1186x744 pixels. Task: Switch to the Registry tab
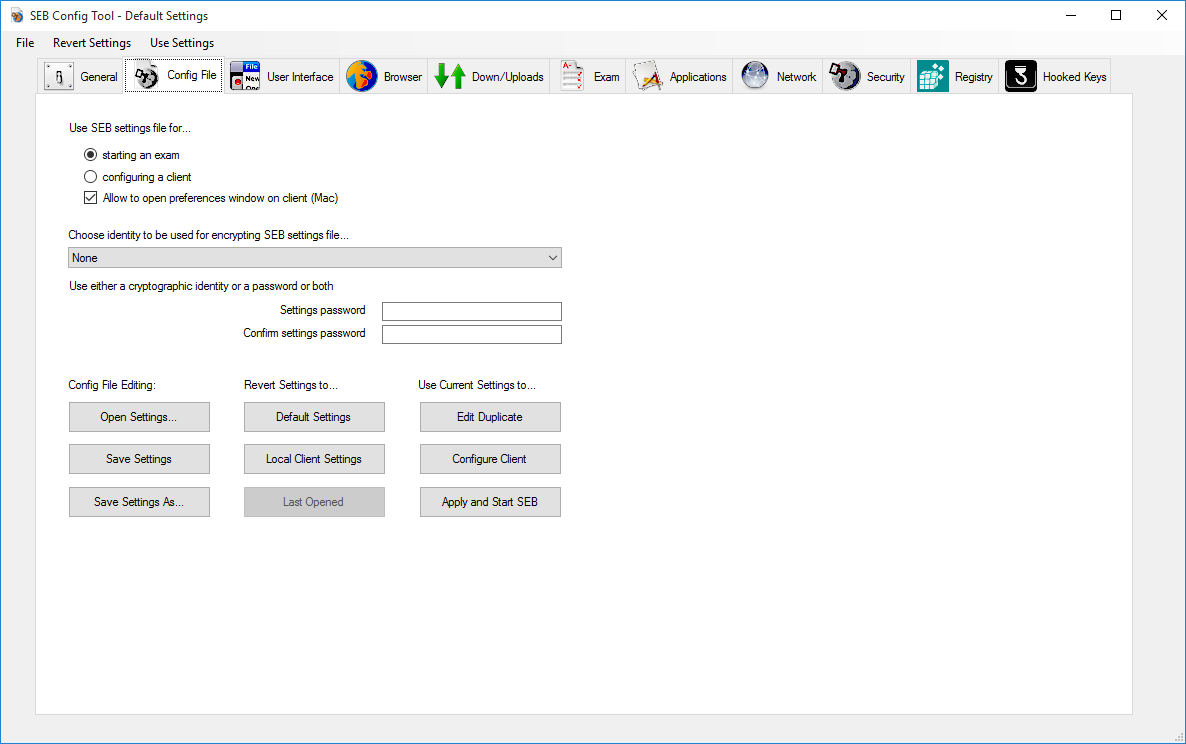pos(955,76)
